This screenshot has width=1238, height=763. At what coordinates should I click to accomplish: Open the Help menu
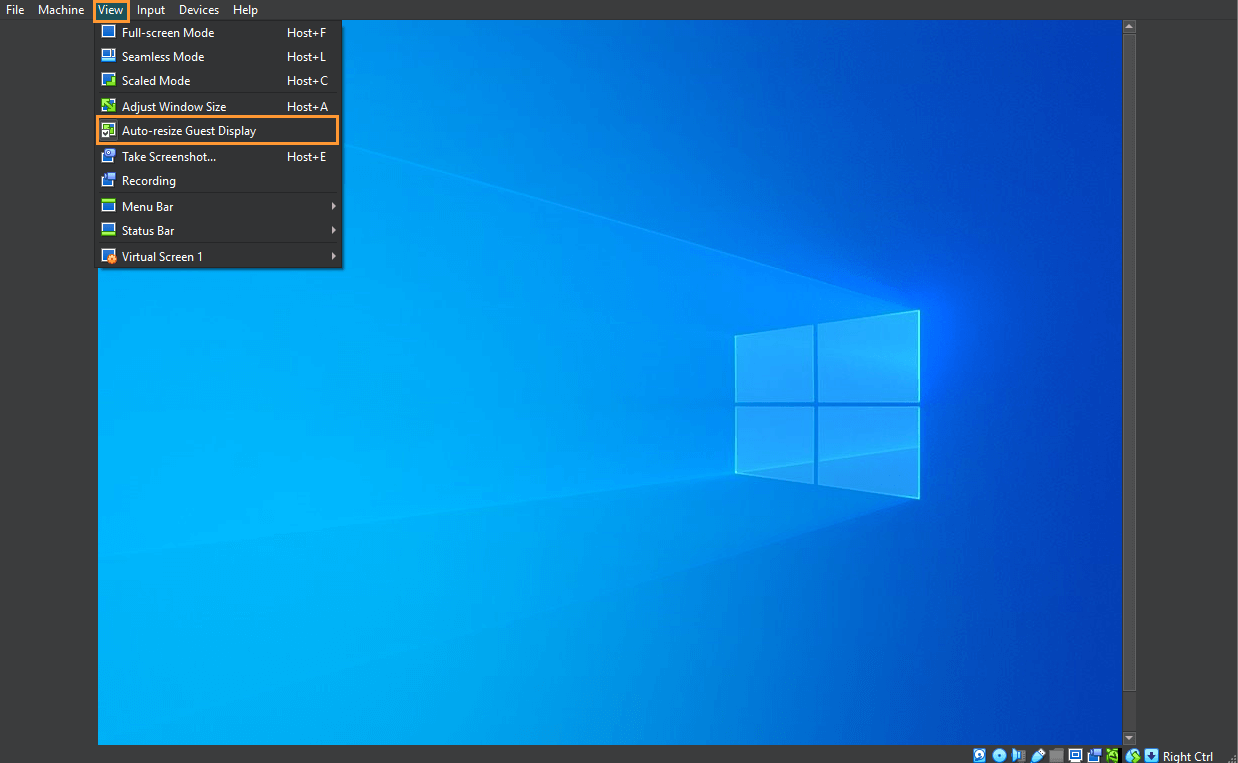pyautogui.click(x=245, y=10)
